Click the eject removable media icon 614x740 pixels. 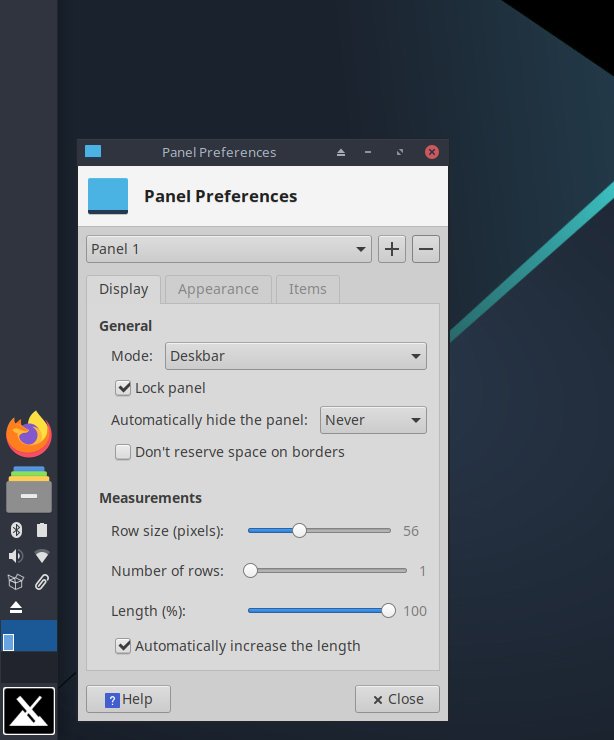(x=16, y=607)
